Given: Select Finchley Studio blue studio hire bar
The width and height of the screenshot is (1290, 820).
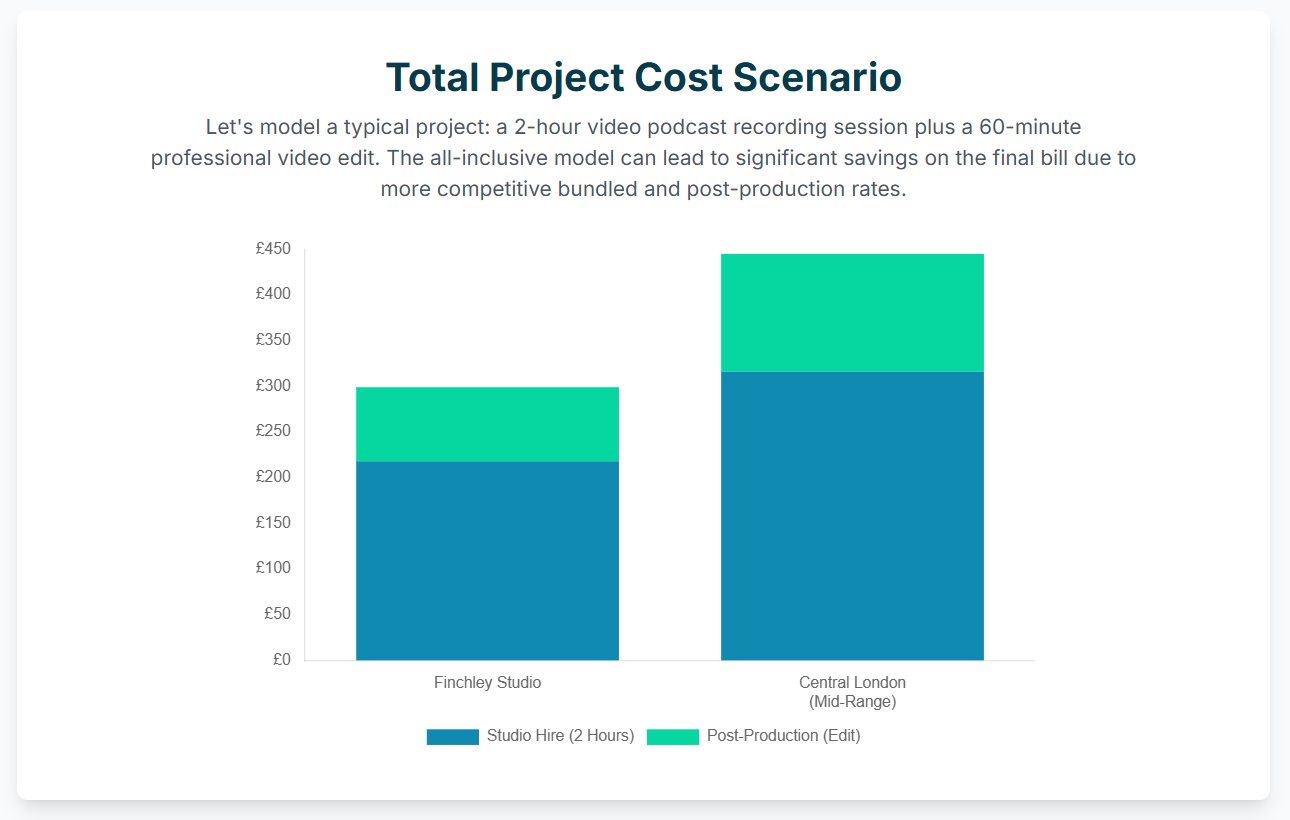Looking at the screenshot, I should [488, 561].
